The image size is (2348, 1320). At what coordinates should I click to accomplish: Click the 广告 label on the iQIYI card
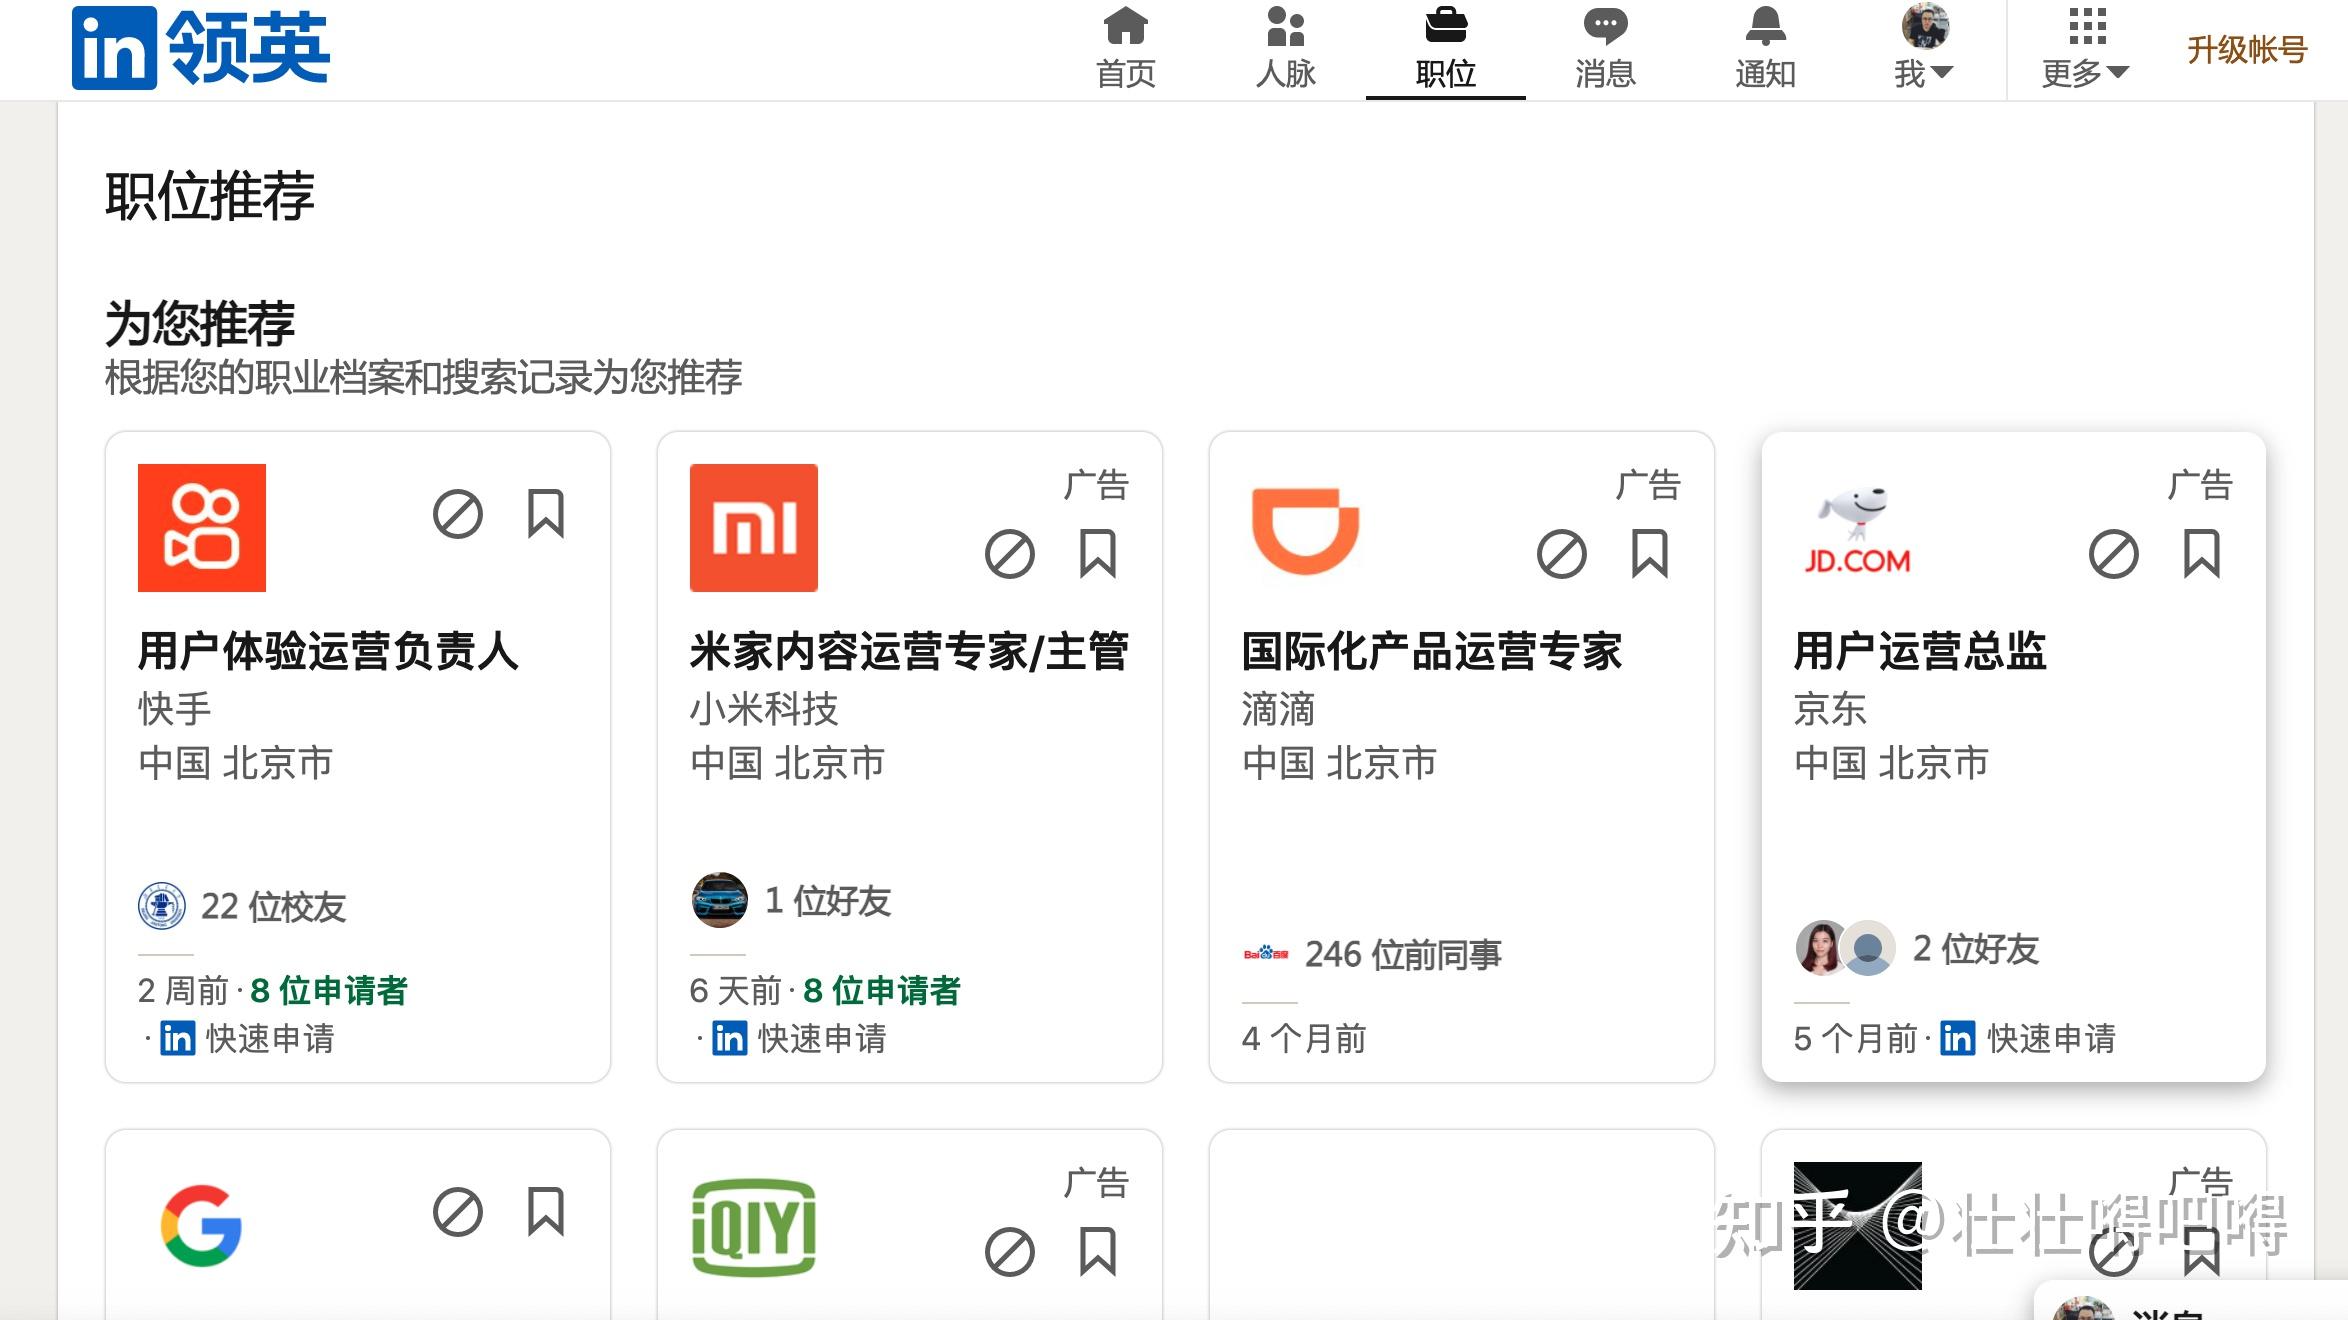tap(1097, 1183)
